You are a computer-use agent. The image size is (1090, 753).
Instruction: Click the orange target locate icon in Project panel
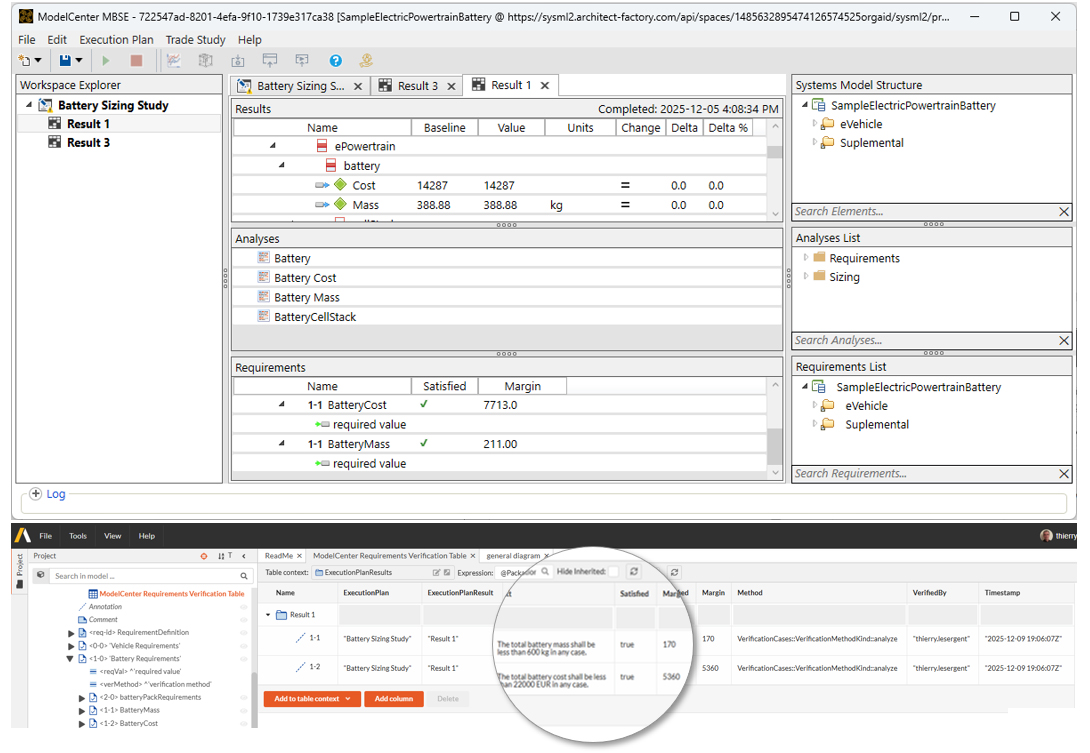pos(204,556)
